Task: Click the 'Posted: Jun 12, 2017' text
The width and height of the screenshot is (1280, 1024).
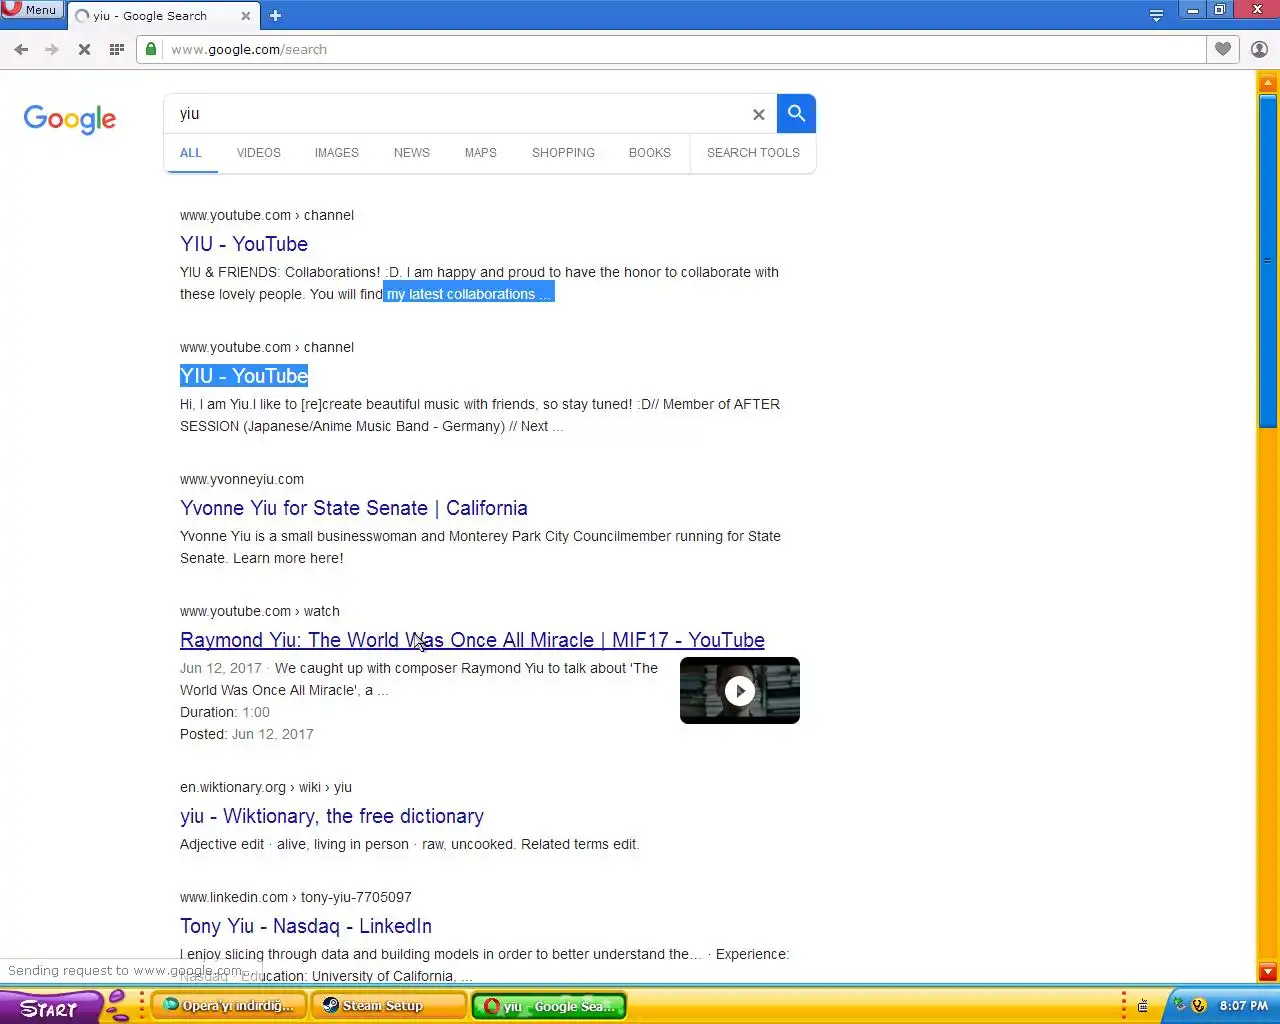Action: pyautogui.click(x=247, y=734)
